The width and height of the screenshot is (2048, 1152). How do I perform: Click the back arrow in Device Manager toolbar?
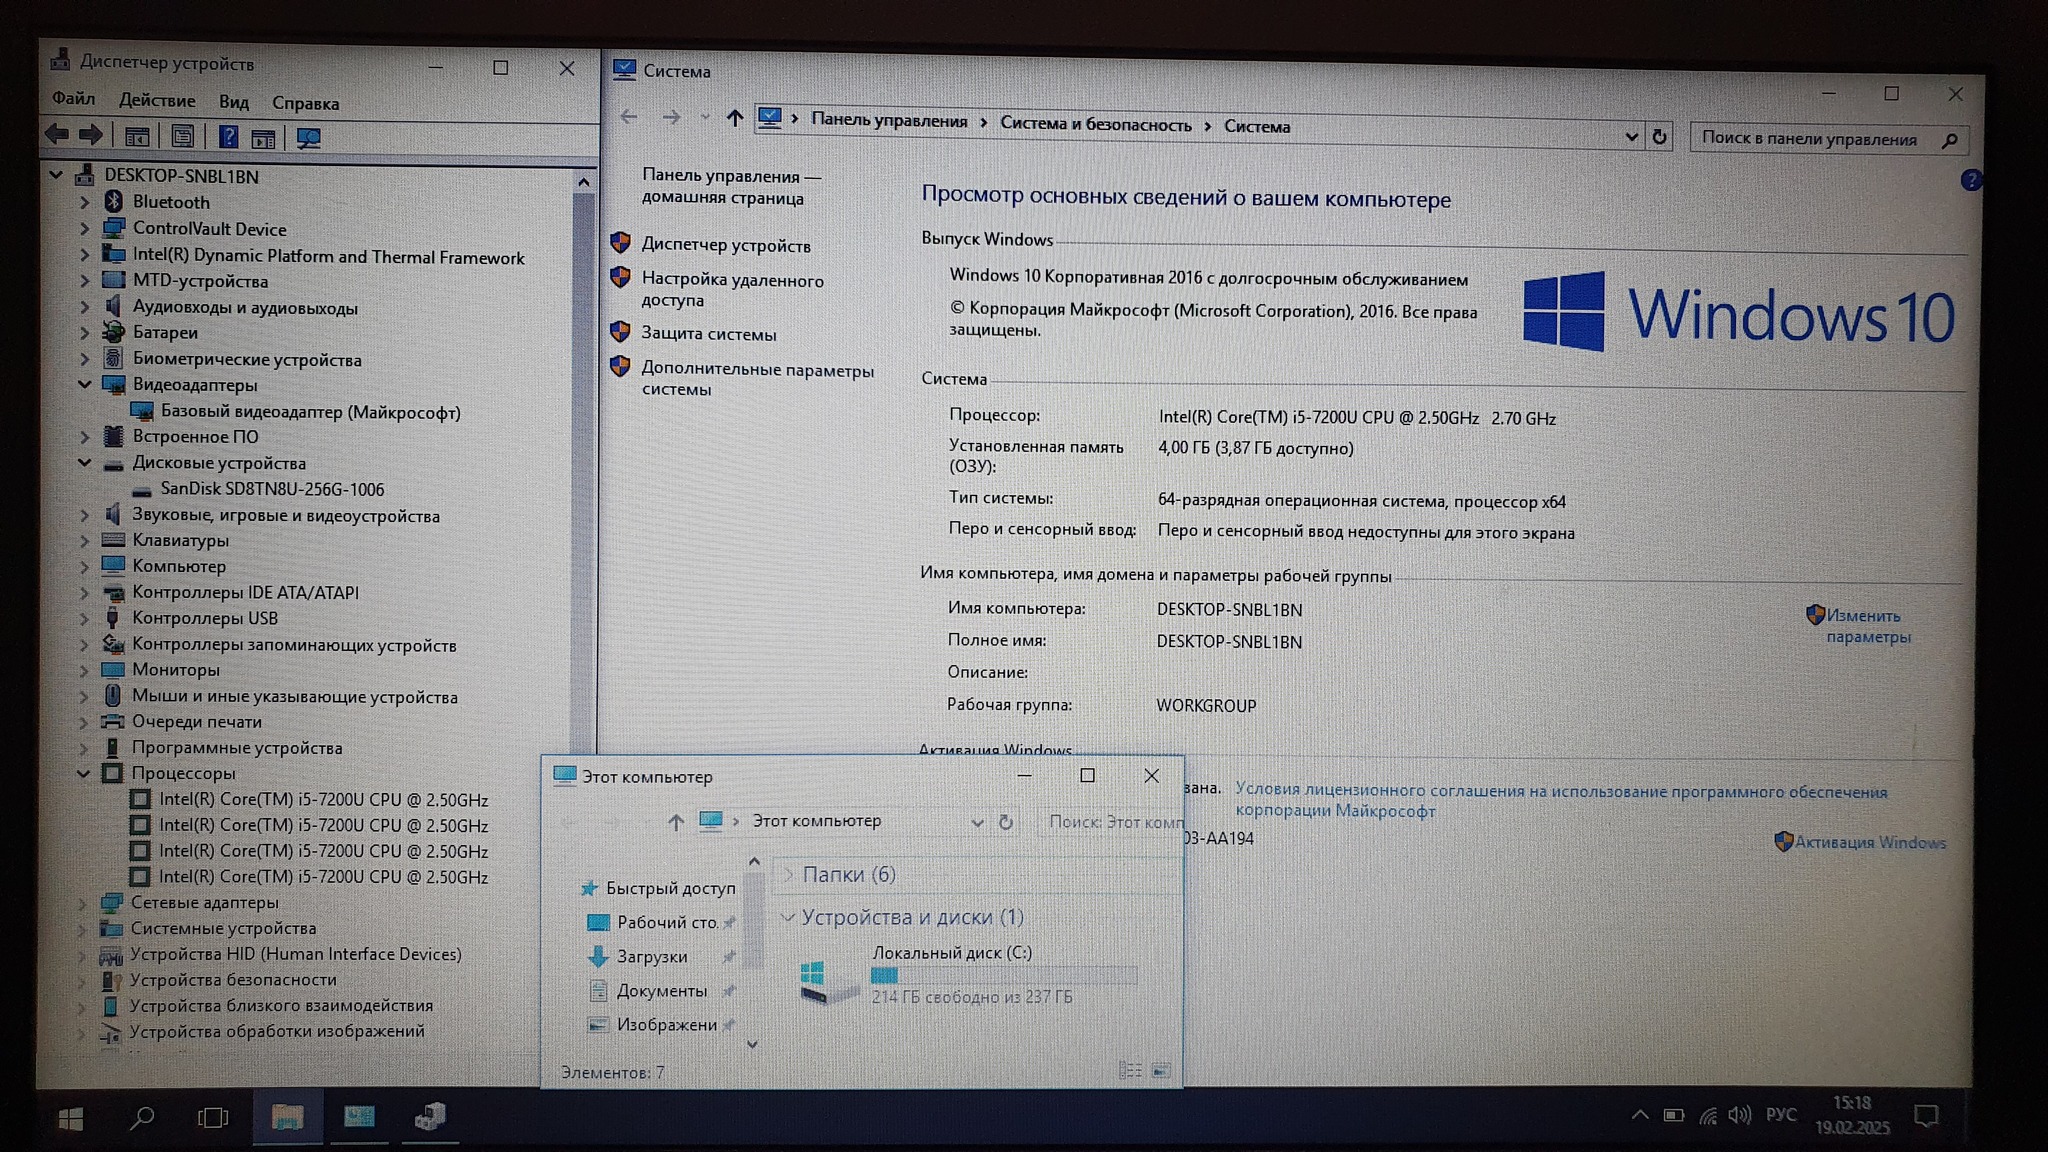tap(58, 135)
